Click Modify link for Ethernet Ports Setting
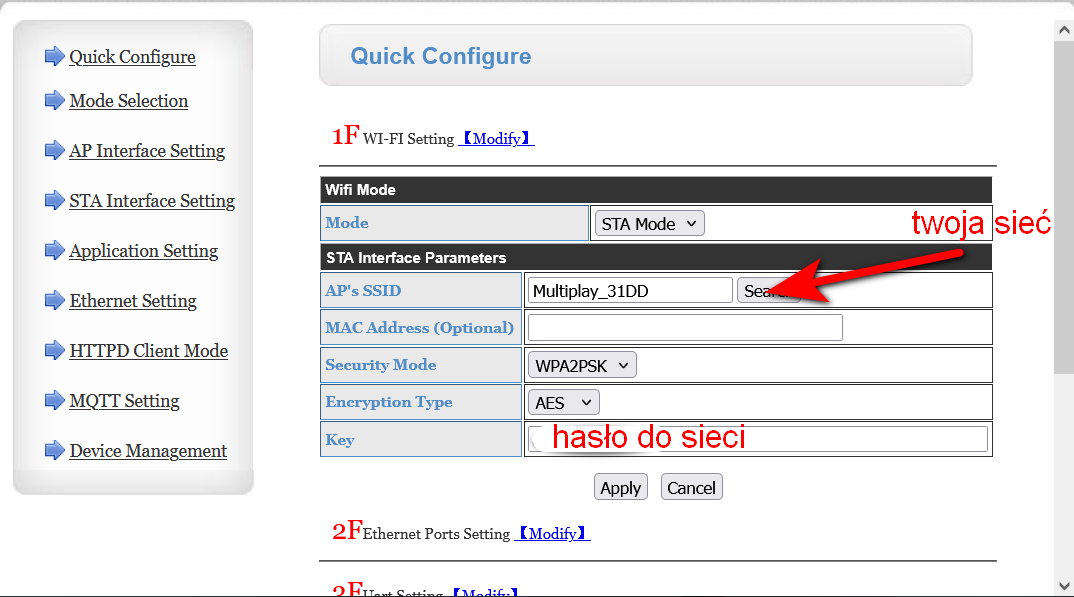Image resolution: width=1074 pixels, height=597 pixels. [552, 534]
